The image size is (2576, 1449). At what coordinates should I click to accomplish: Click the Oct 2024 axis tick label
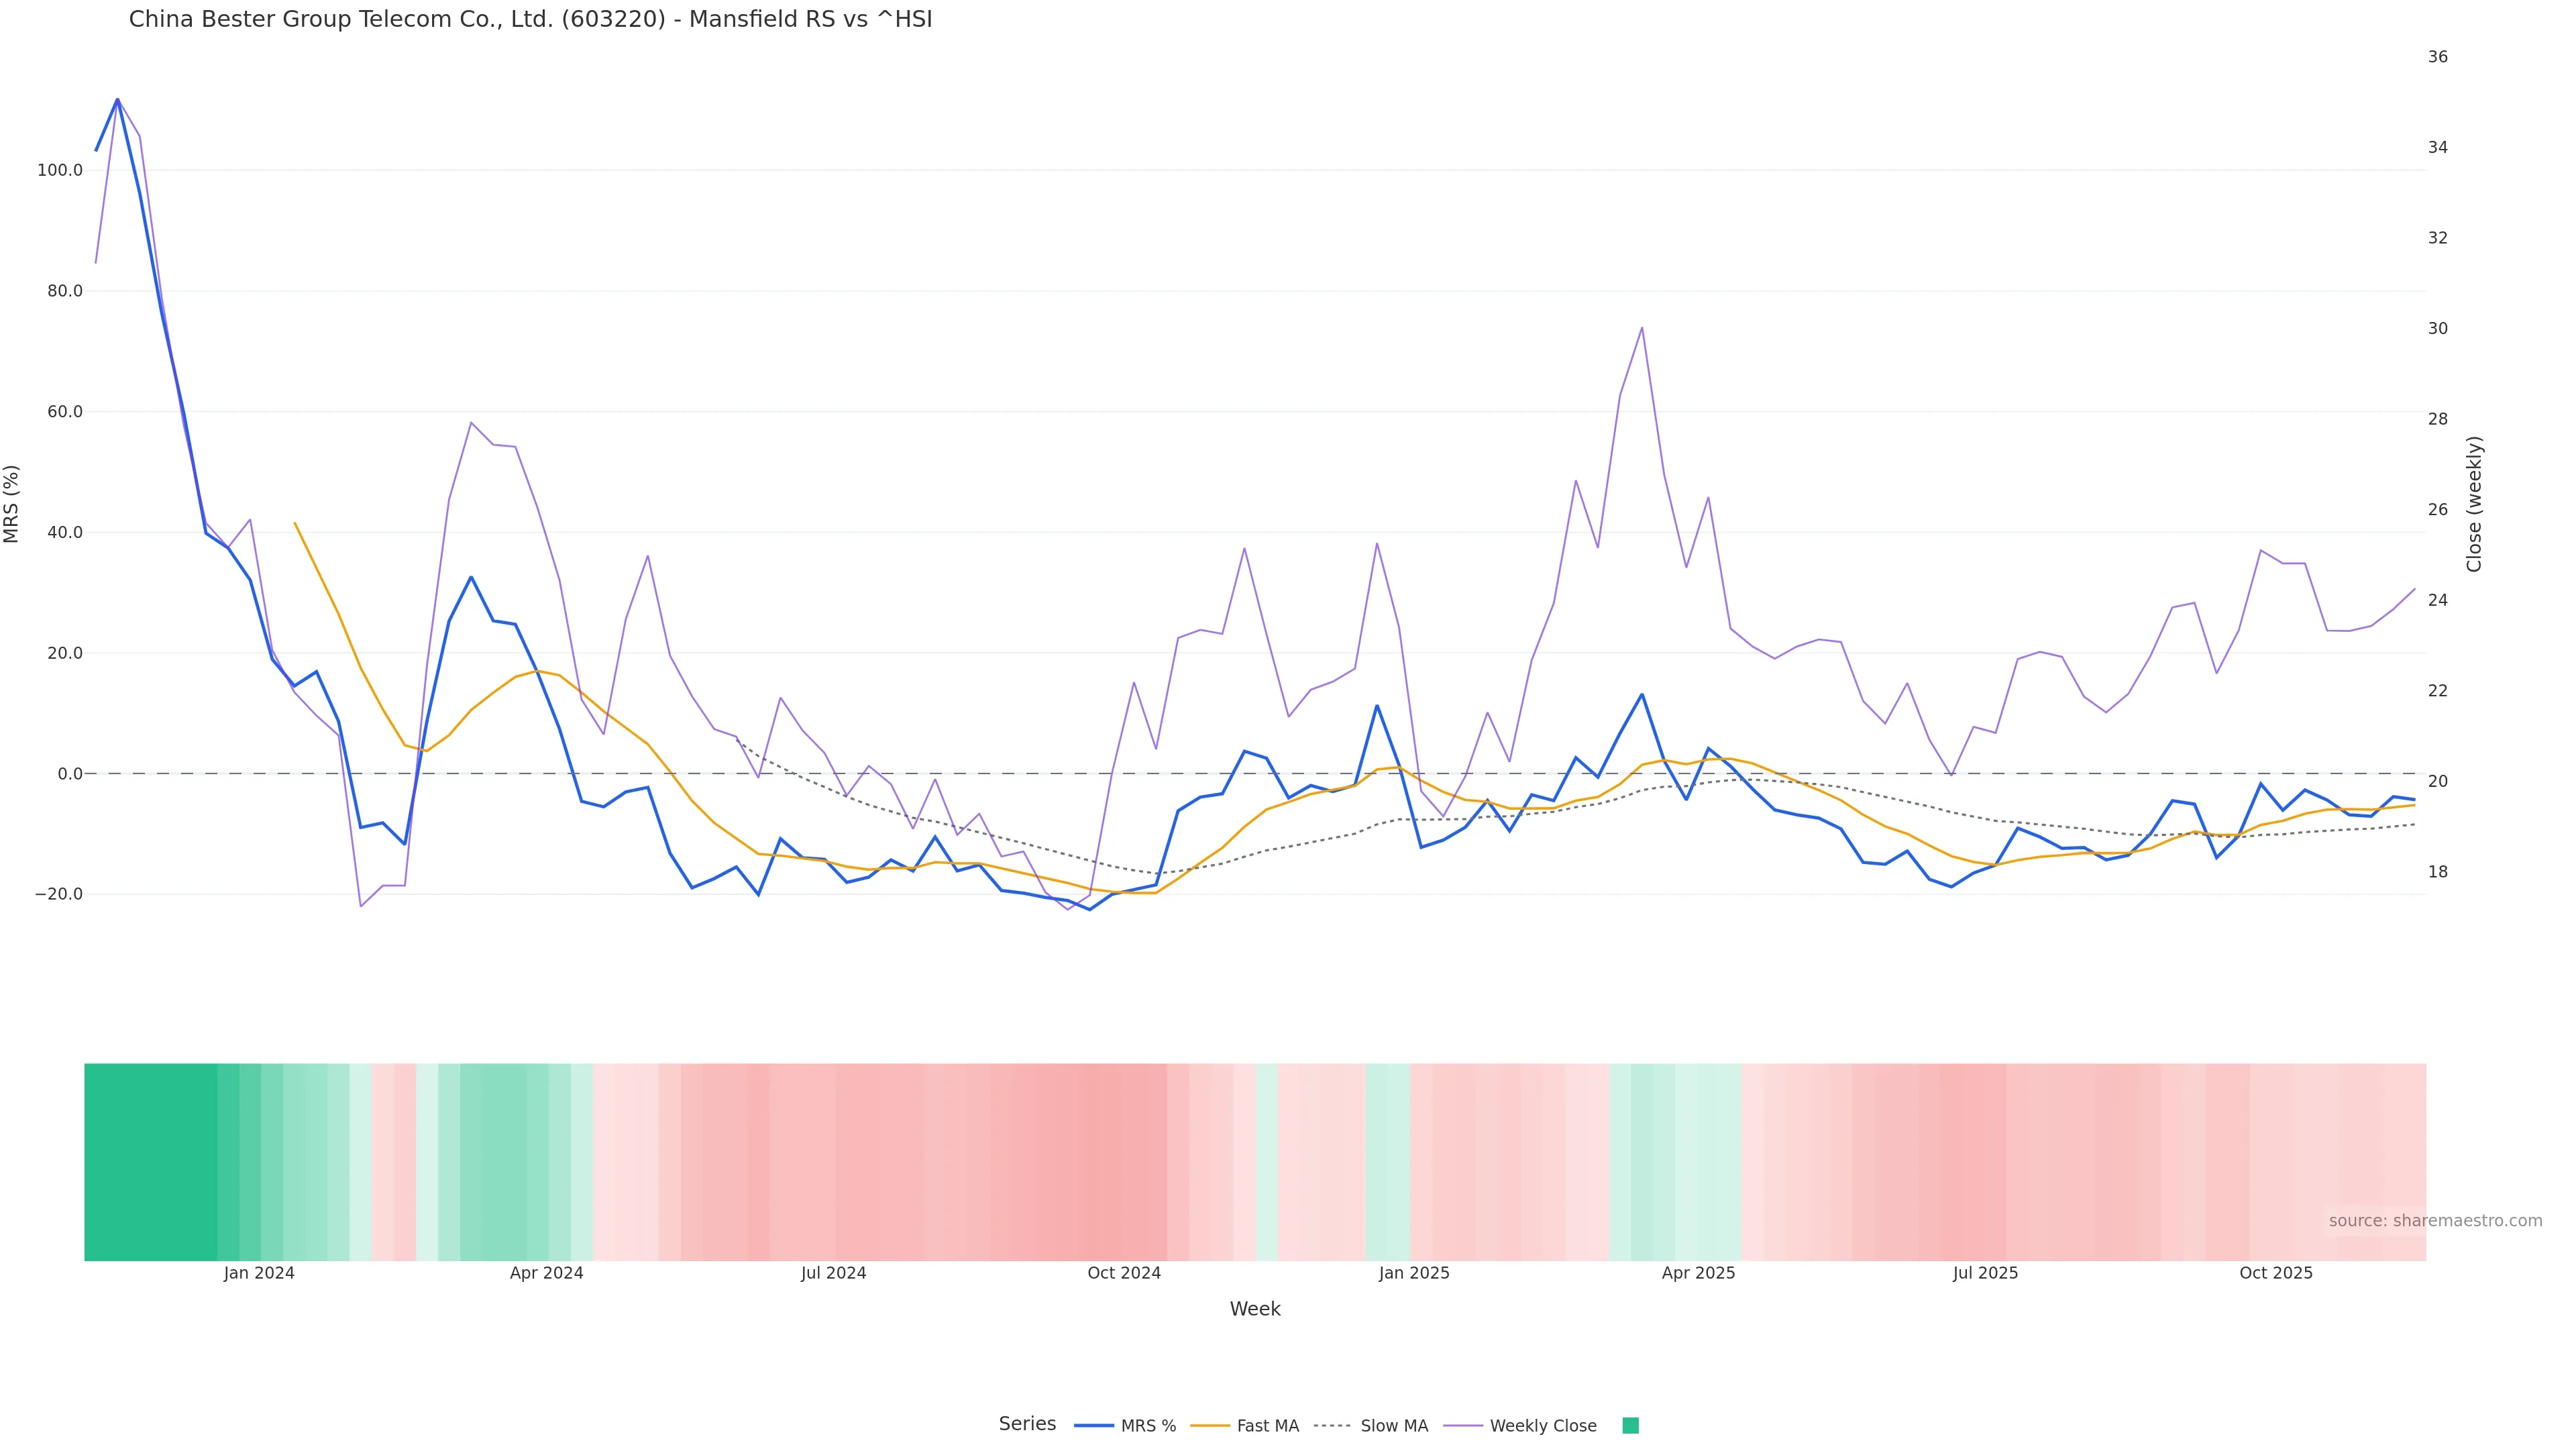click(1124, 1273)
